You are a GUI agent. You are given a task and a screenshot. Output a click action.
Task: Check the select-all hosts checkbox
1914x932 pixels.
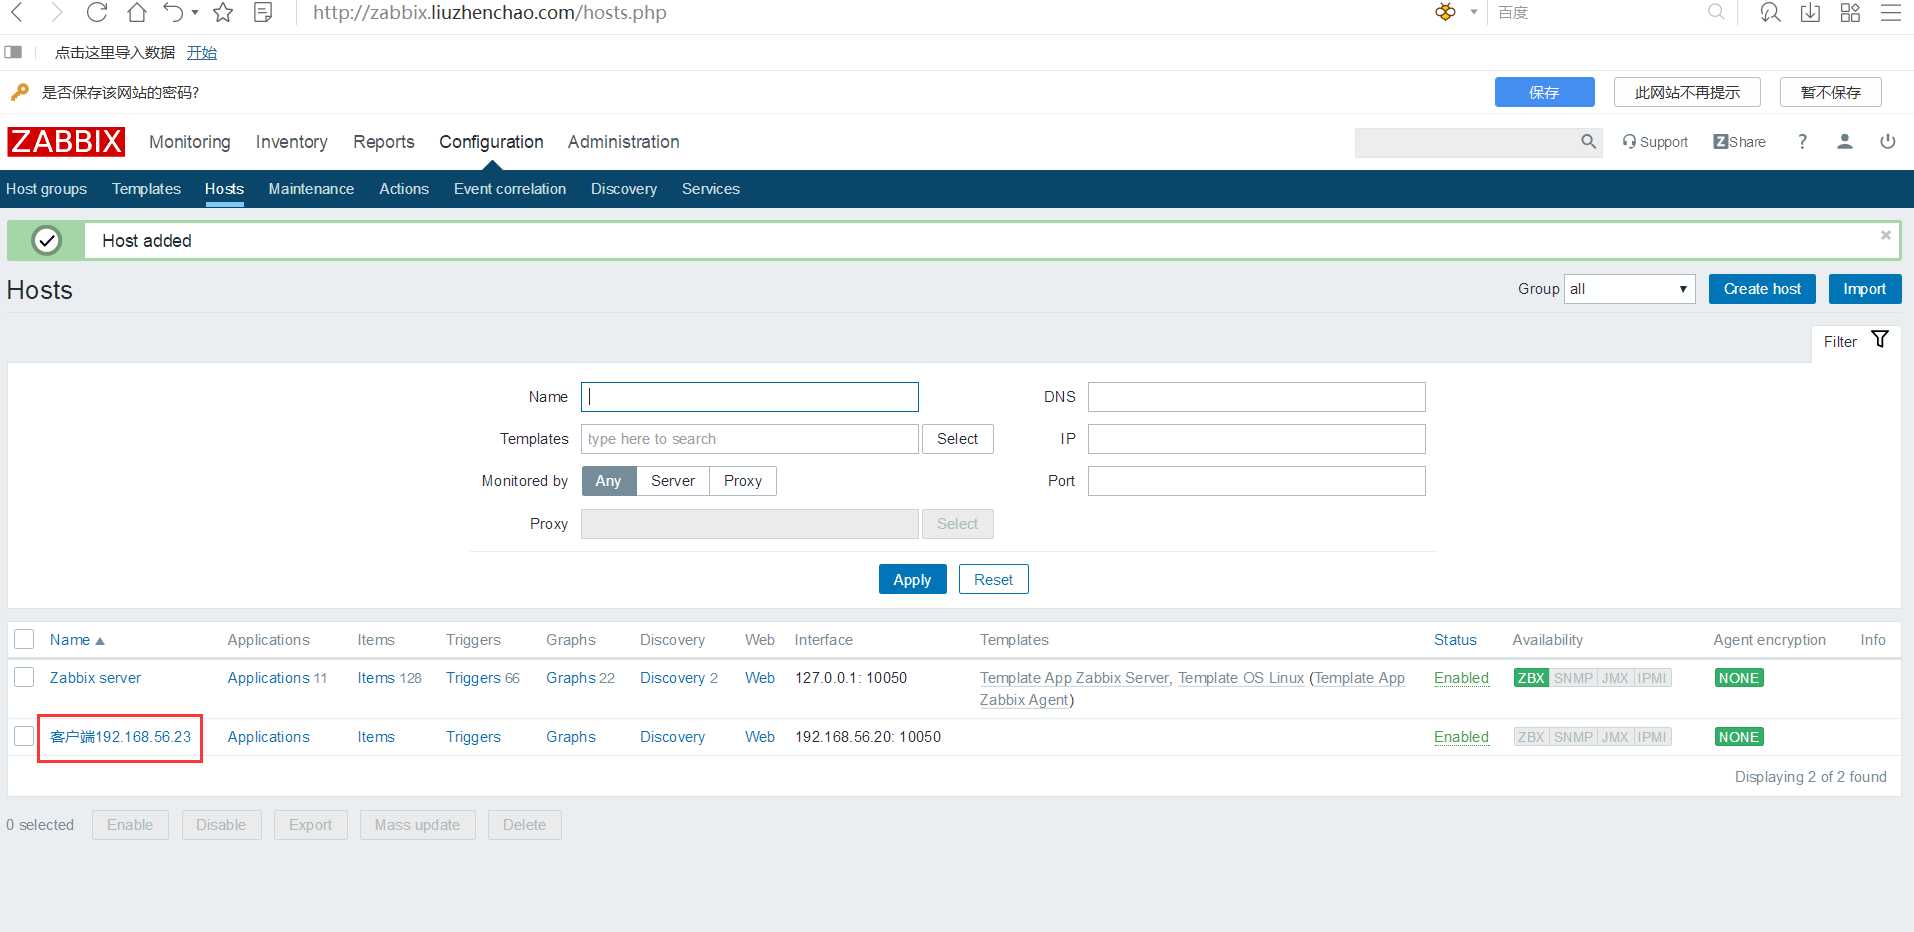[25, 639]
